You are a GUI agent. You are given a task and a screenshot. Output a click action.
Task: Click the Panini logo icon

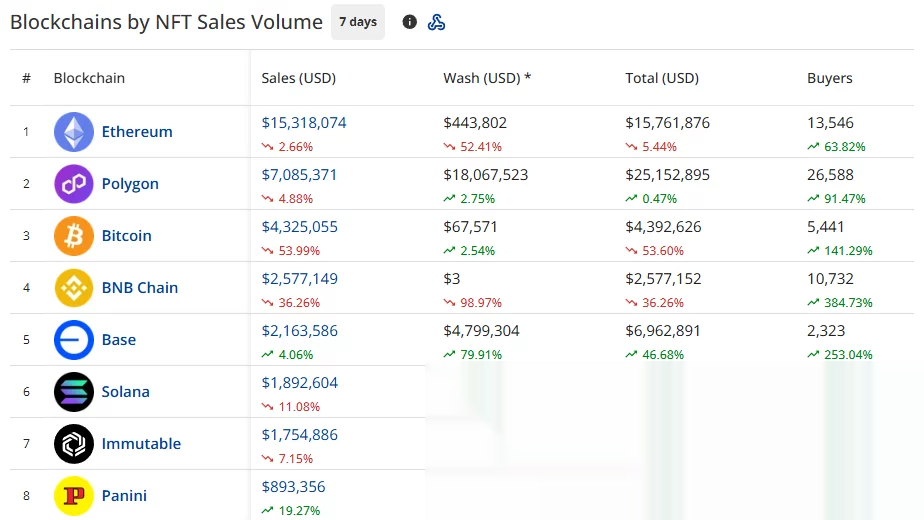[74, 495]
